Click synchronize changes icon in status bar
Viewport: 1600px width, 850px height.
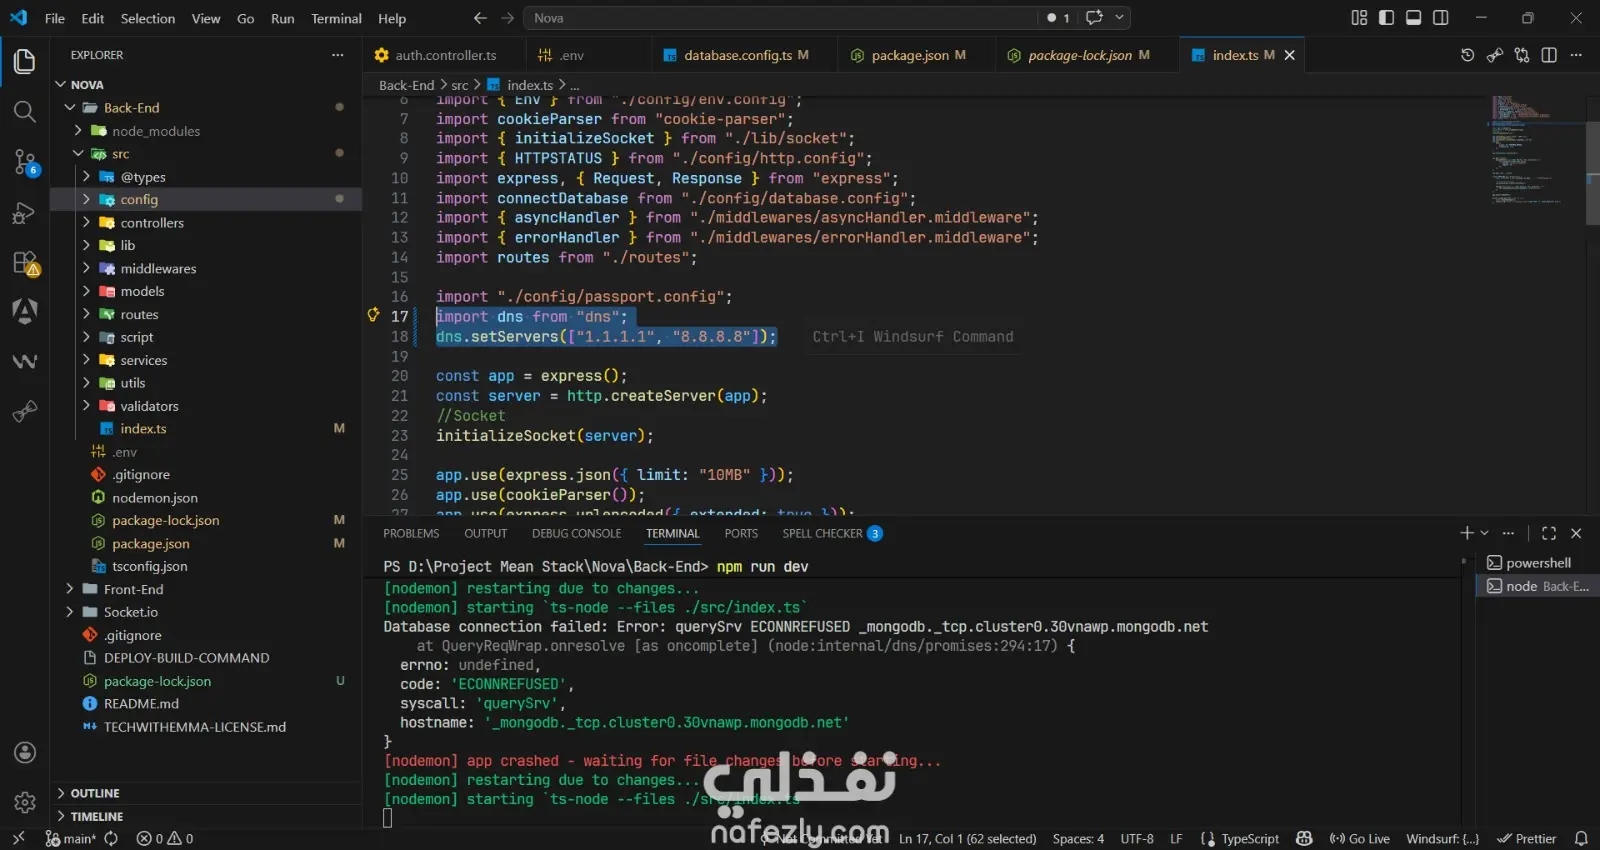111,838
